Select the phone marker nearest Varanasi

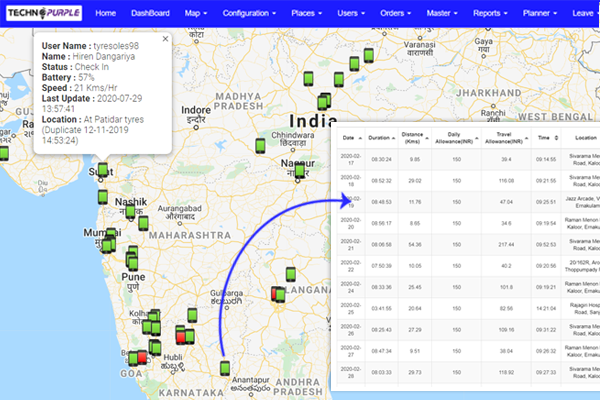pyautogui.click(x=369, y=55)
